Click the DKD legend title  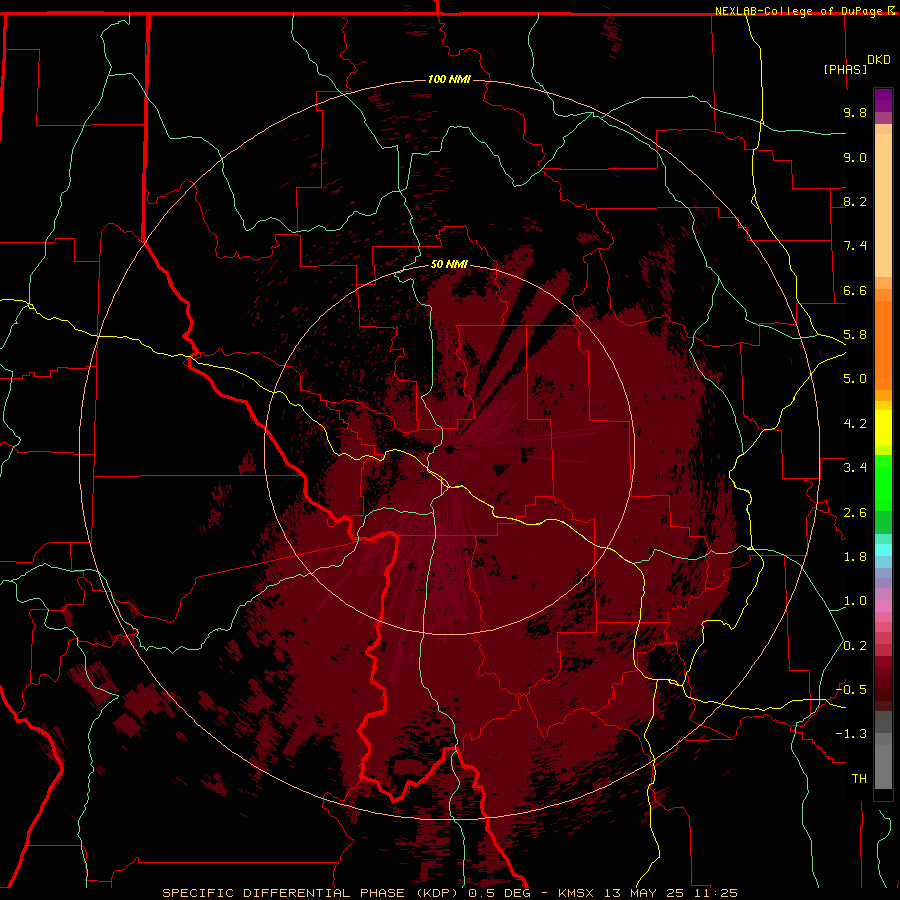click(879, 60)
